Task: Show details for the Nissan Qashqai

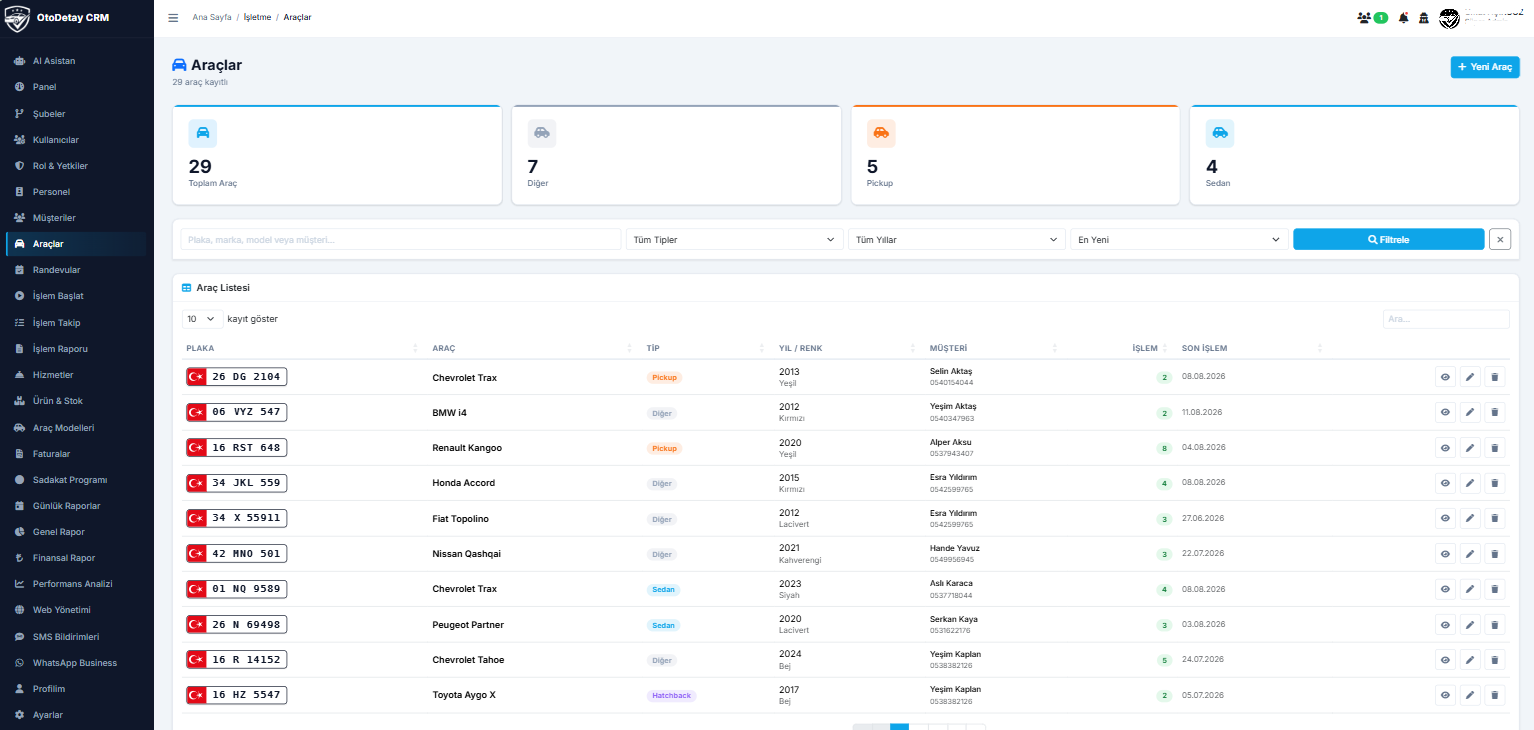Action: click(x=1445, y=554)
